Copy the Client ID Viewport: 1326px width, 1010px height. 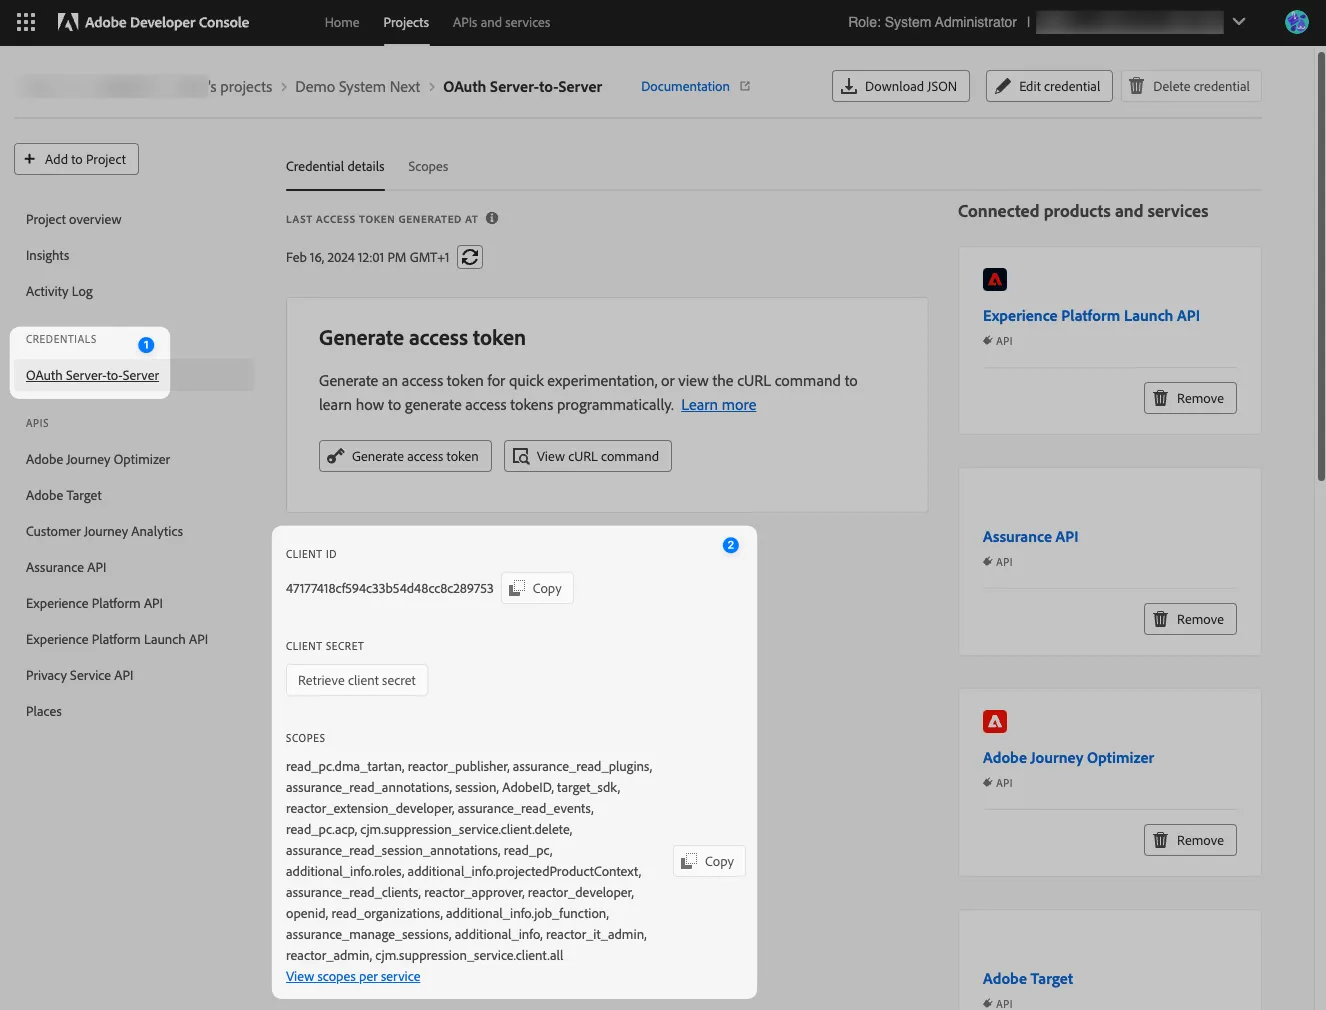pyautogui.click(x=537, y=588)
